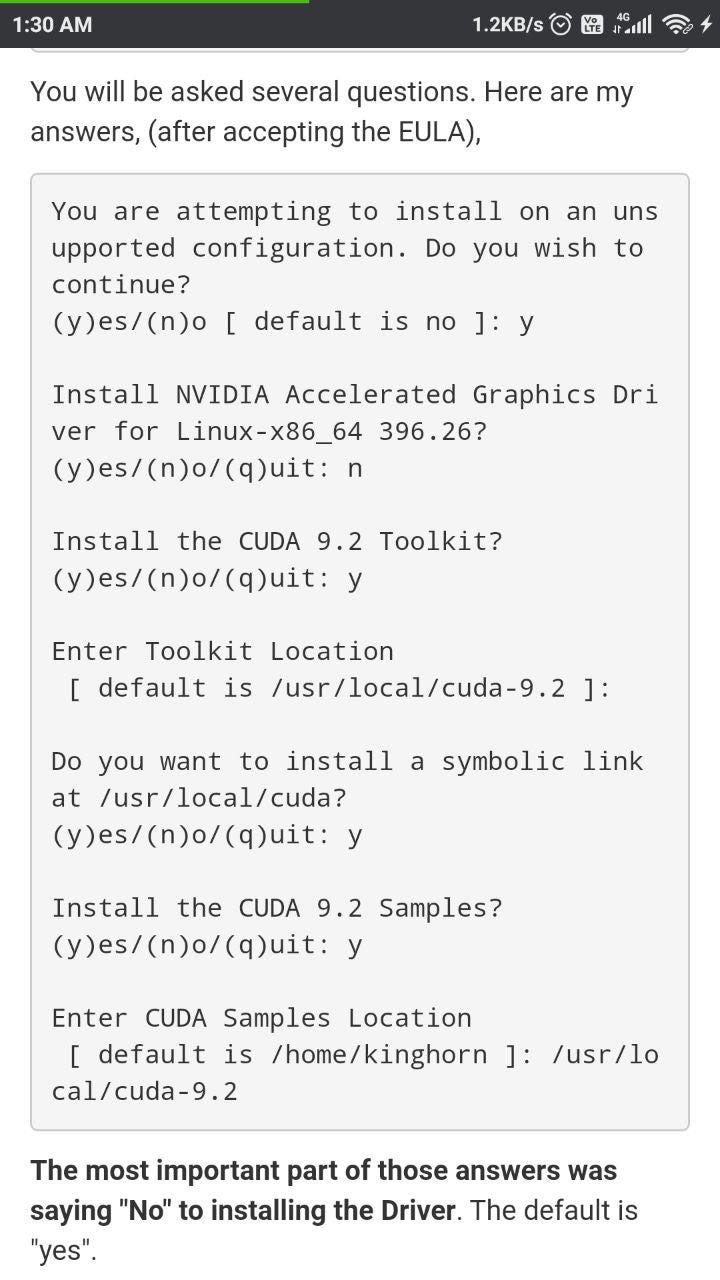Click the 'symbolic link' question line
The image size is (720, 1280).
[347, 762]
